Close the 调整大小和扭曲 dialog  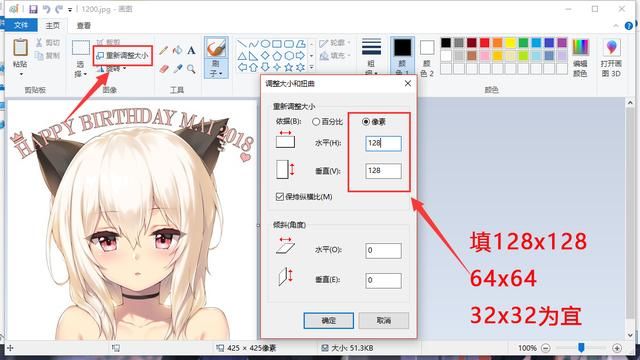[x=407, y=83]
